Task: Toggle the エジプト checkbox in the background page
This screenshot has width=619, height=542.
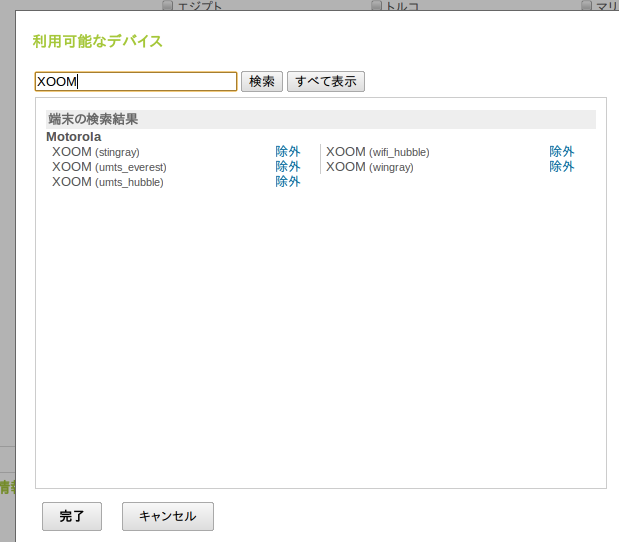Action: (x=168, y=5)
